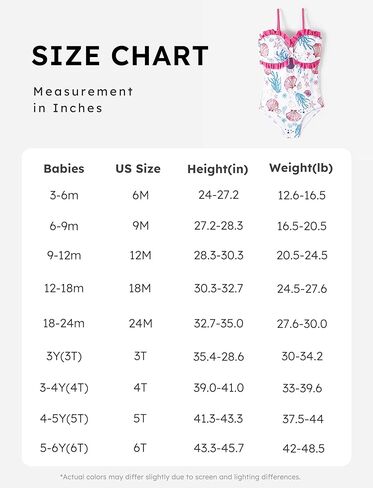This screenshot has width=373, height=488.
Task: Select the US Size column header
Action: 138,169
